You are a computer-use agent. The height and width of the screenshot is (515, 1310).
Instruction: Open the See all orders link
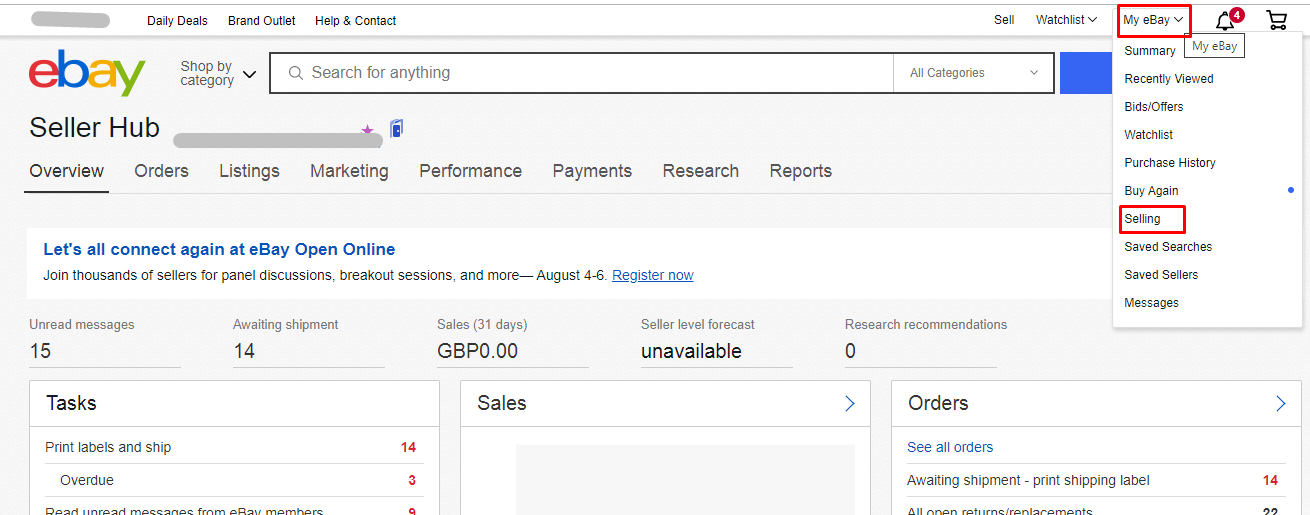coord(950,447)
